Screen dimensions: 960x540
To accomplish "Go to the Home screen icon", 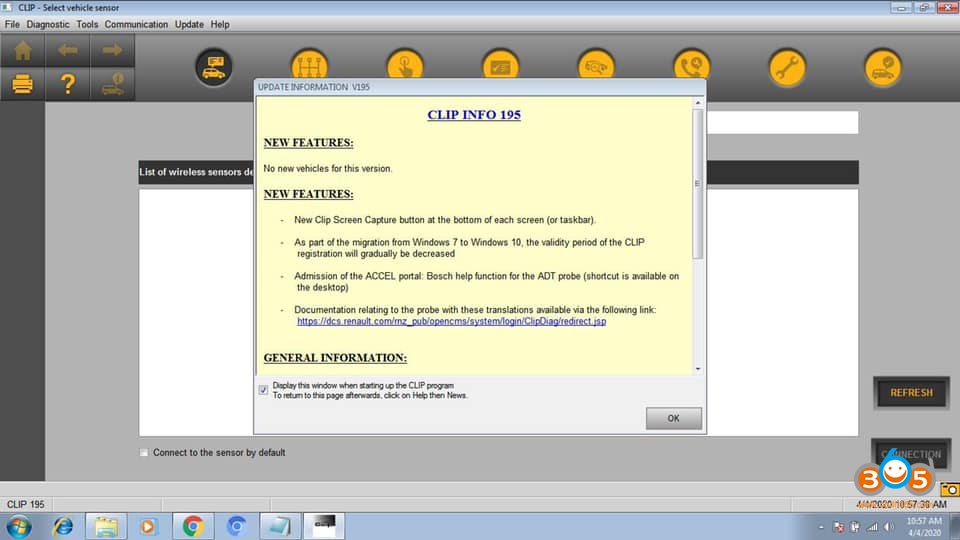I will [x=23, y=50].
